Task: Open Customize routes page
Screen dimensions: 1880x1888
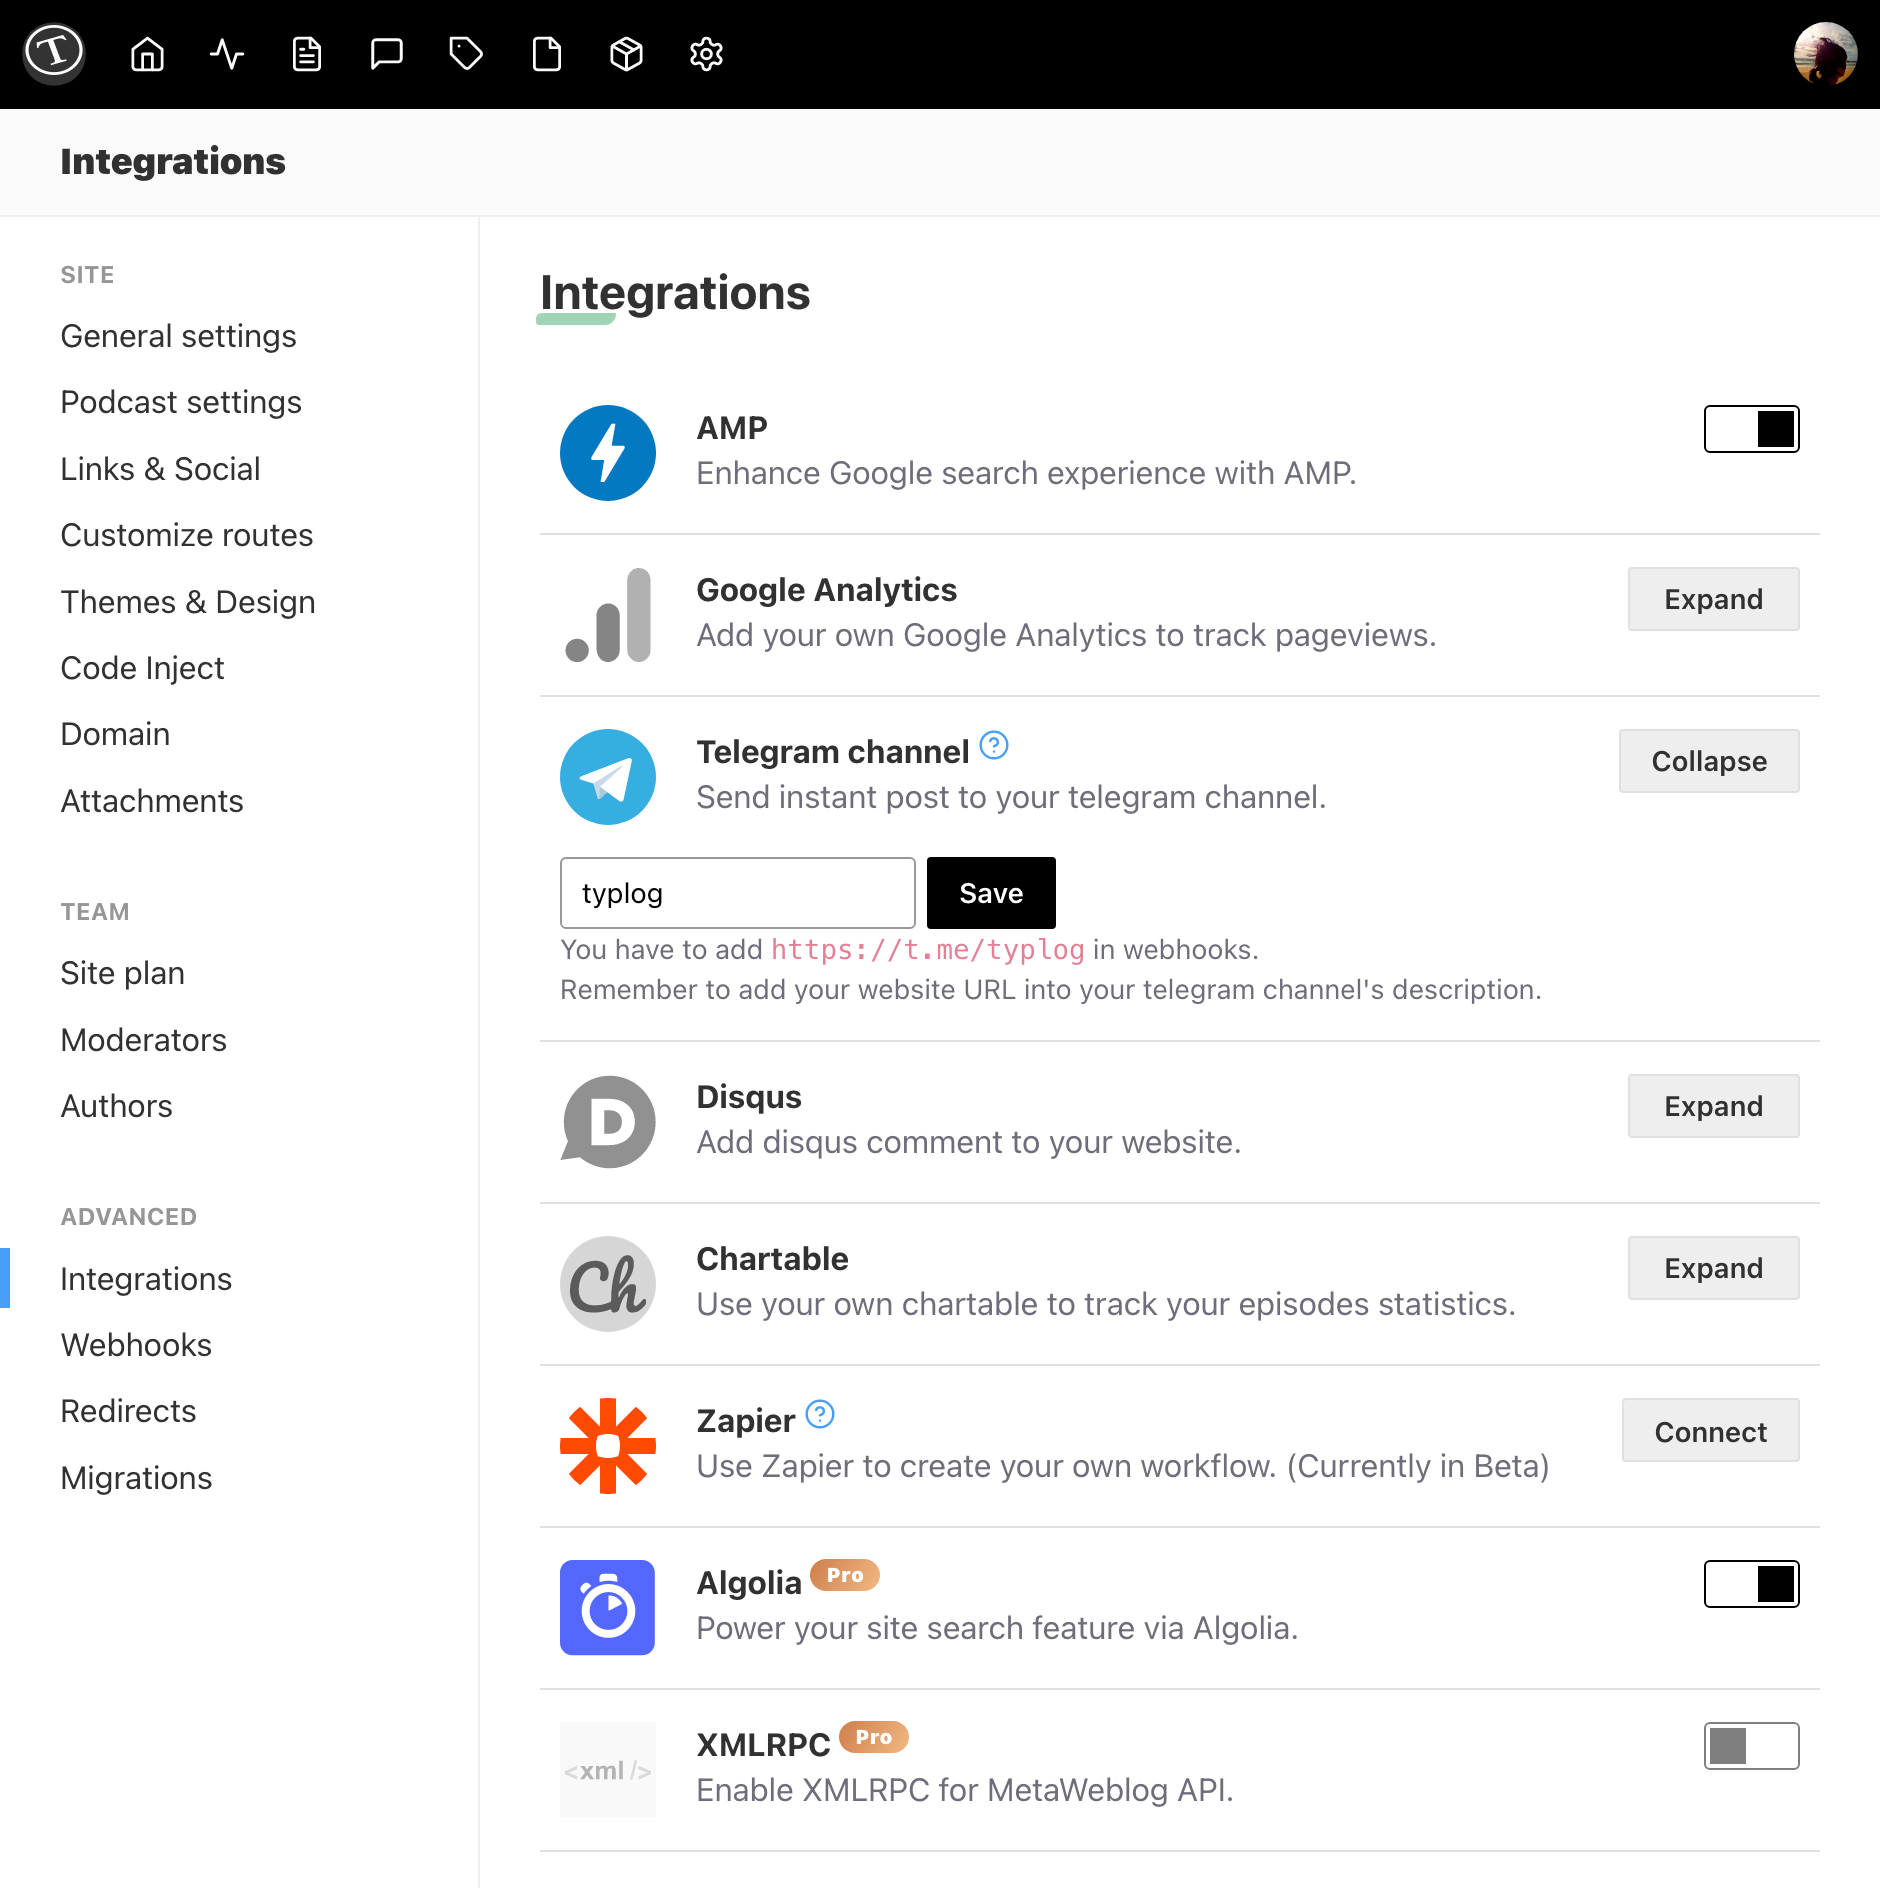Action: (x=187, y=535)
